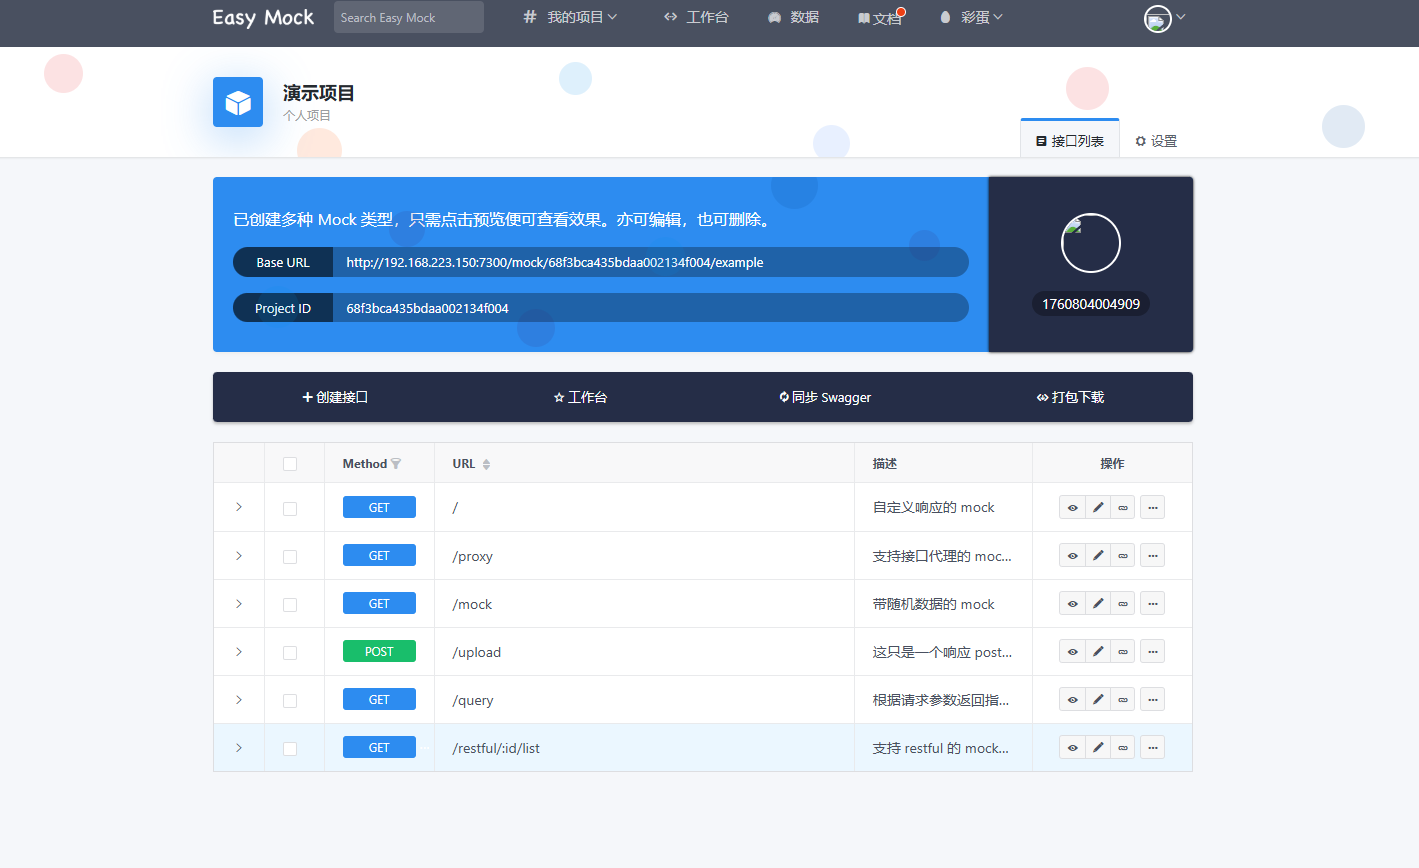Tick the select-all checkbox in table header
This screenshot has height=868, width=1419.
[290, 464]
